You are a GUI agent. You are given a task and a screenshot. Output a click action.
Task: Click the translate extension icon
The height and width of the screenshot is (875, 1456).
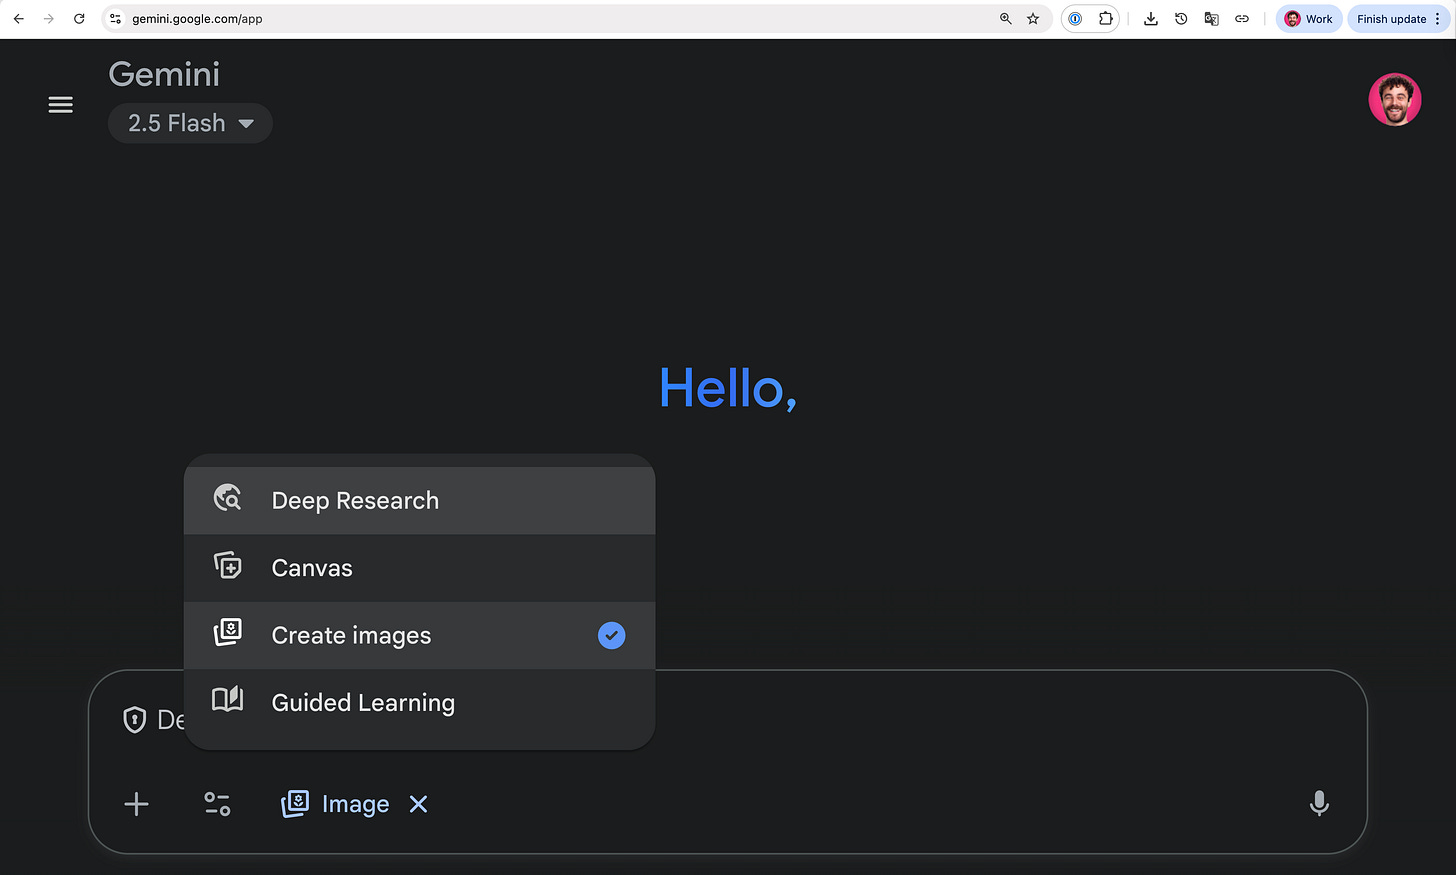click(1211, 18)
